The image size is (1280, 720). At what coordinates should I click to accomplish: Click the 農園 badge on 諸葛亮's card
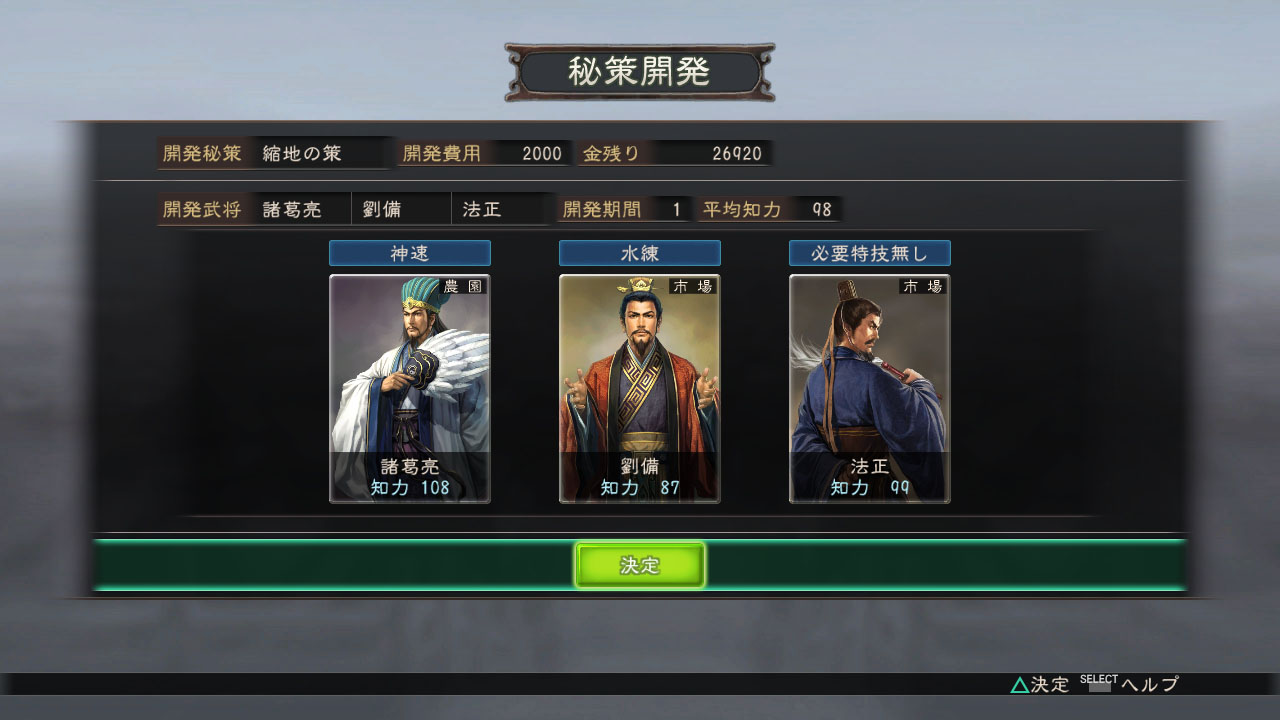point(463,286)
